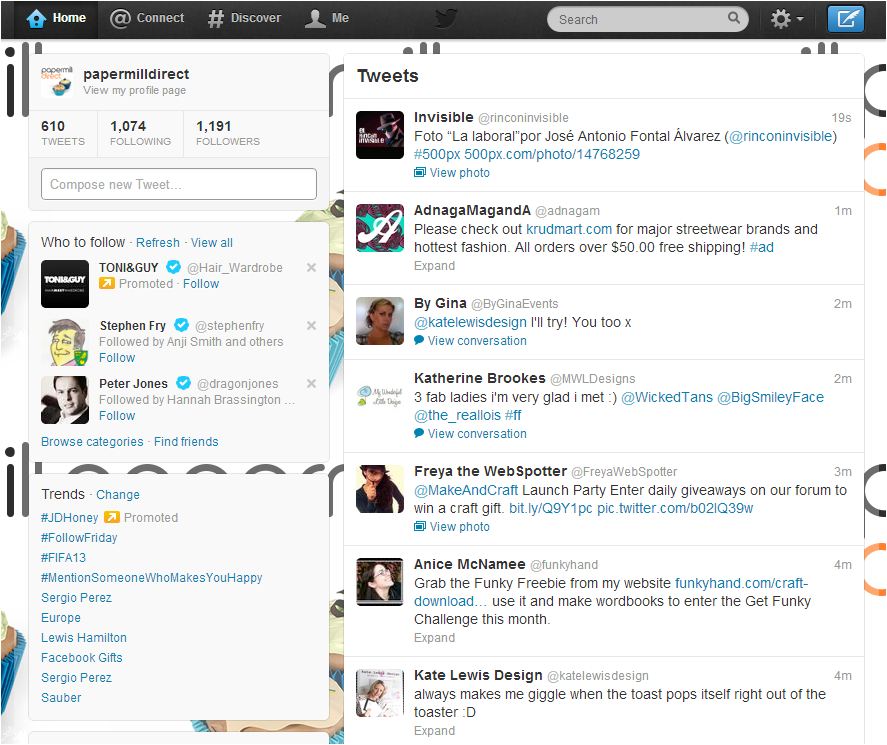
Task: Click the Me person icon
Action: pos(315,19)
